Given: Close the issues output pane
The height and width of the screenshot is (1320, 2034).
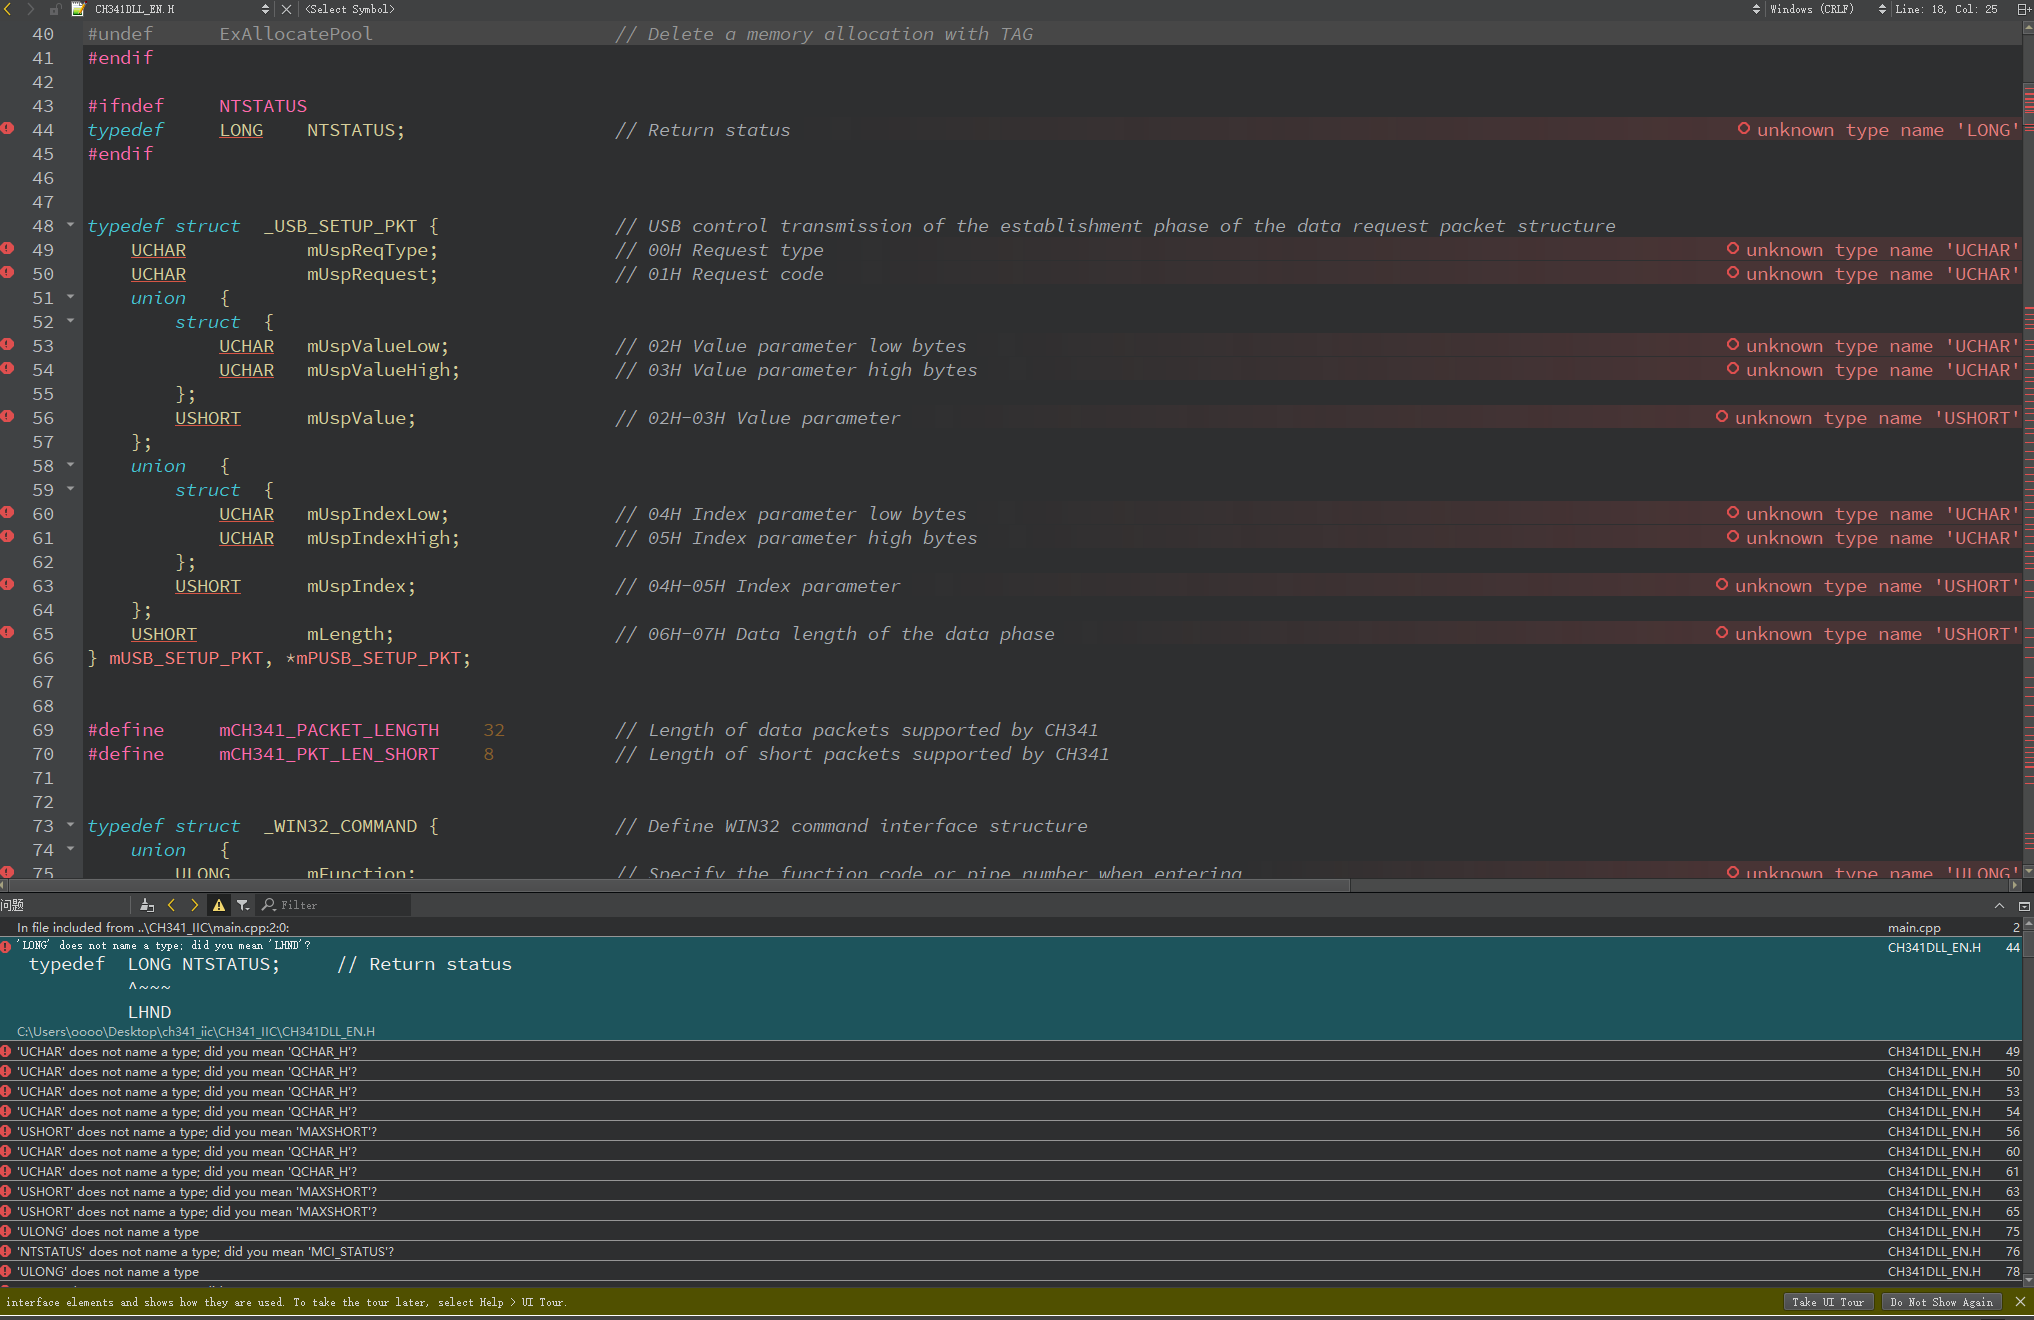Looking at the screenshot, I should pos(2023,905).
